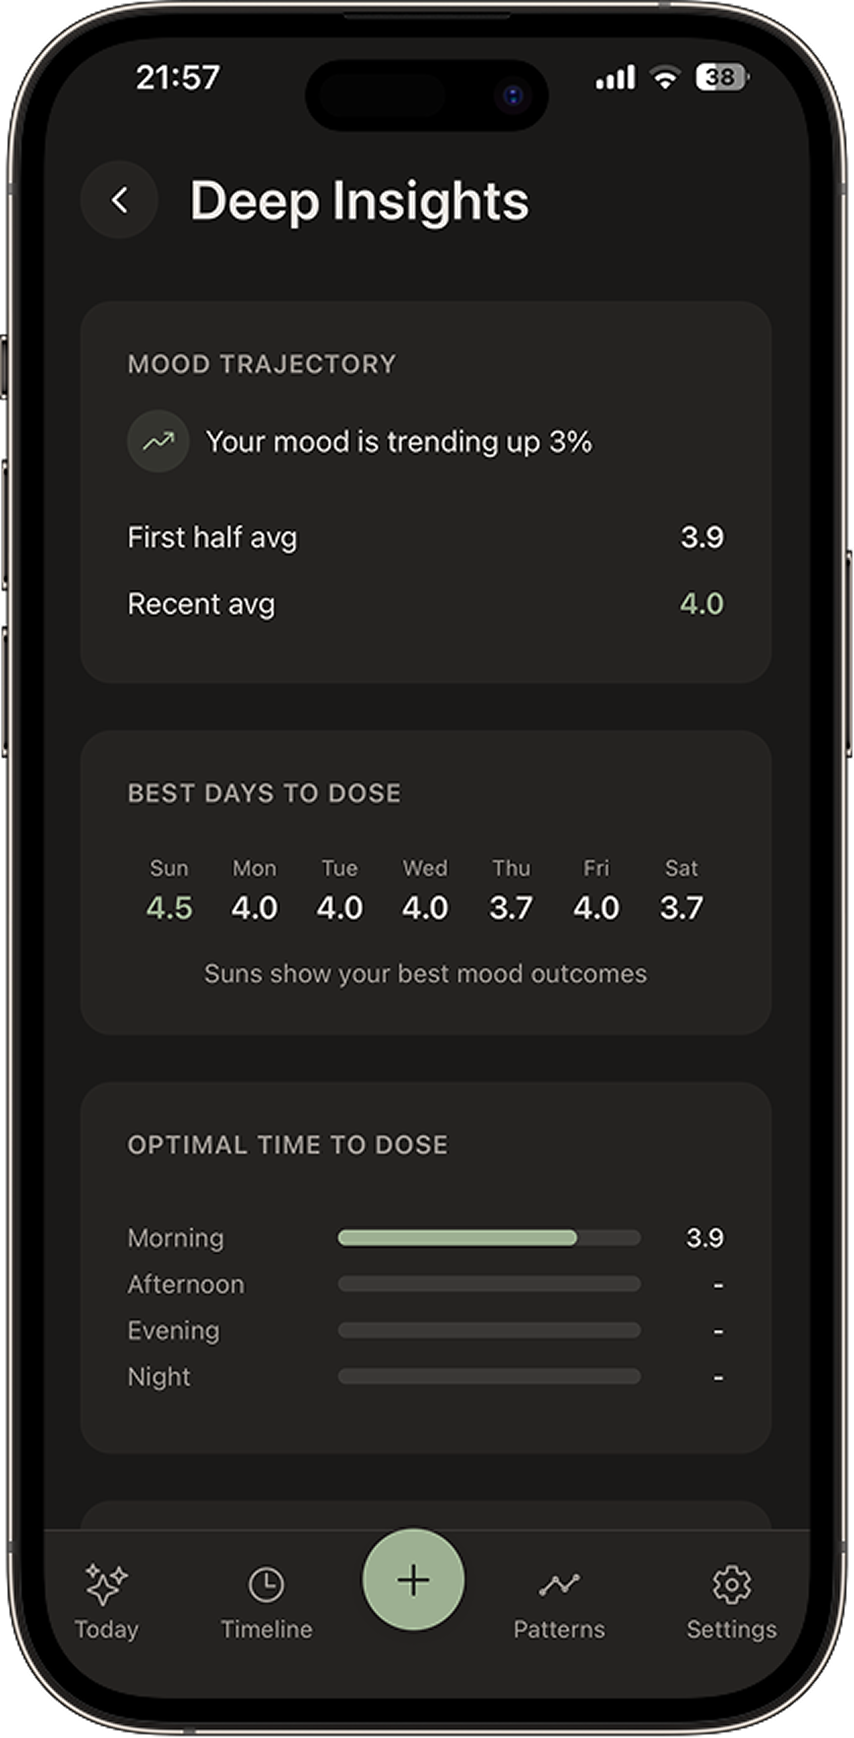Select the Wi-Fi status icon
854x1738 pixels.
[x=664, y=76]
